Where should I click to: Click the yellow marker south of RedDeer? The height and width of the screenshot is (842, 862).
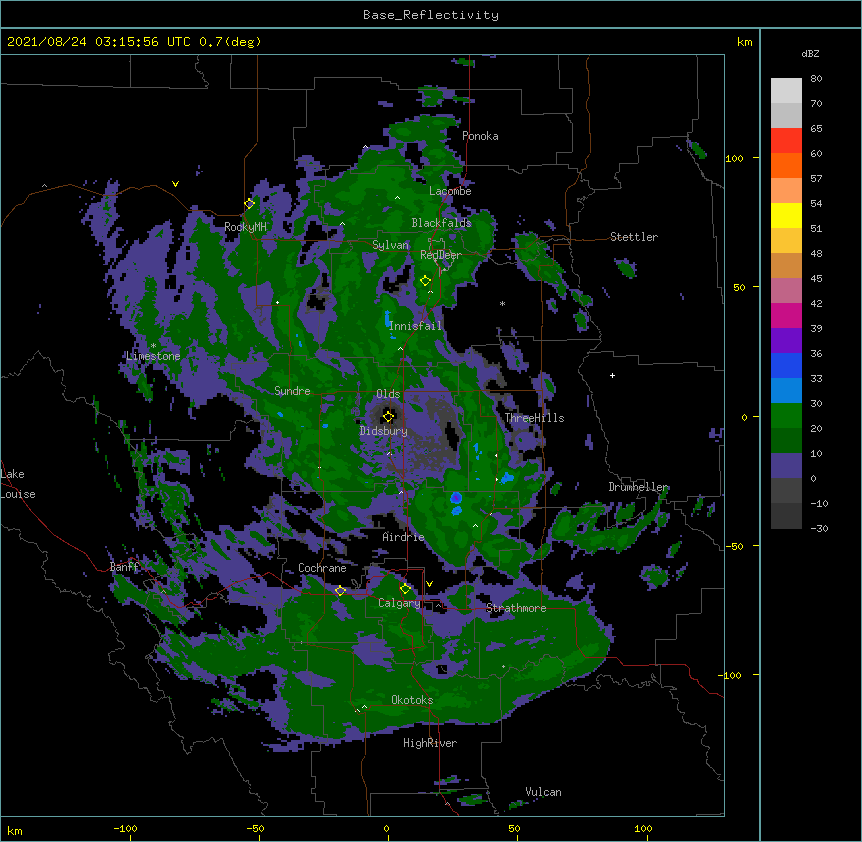click(x=425, y=281)
